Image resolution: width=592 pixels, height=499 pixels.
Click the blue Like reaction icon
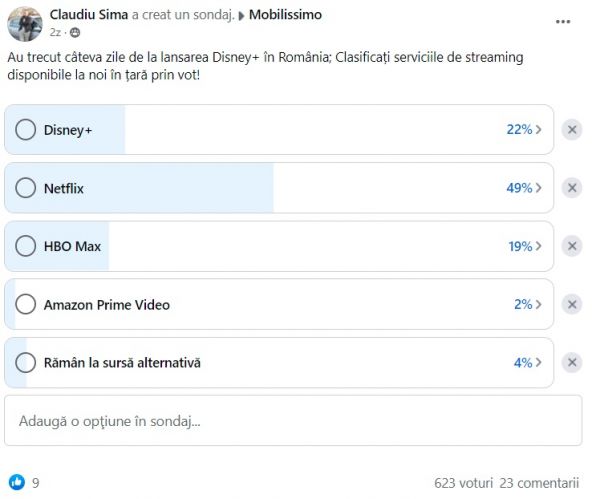tap(17, 482)
